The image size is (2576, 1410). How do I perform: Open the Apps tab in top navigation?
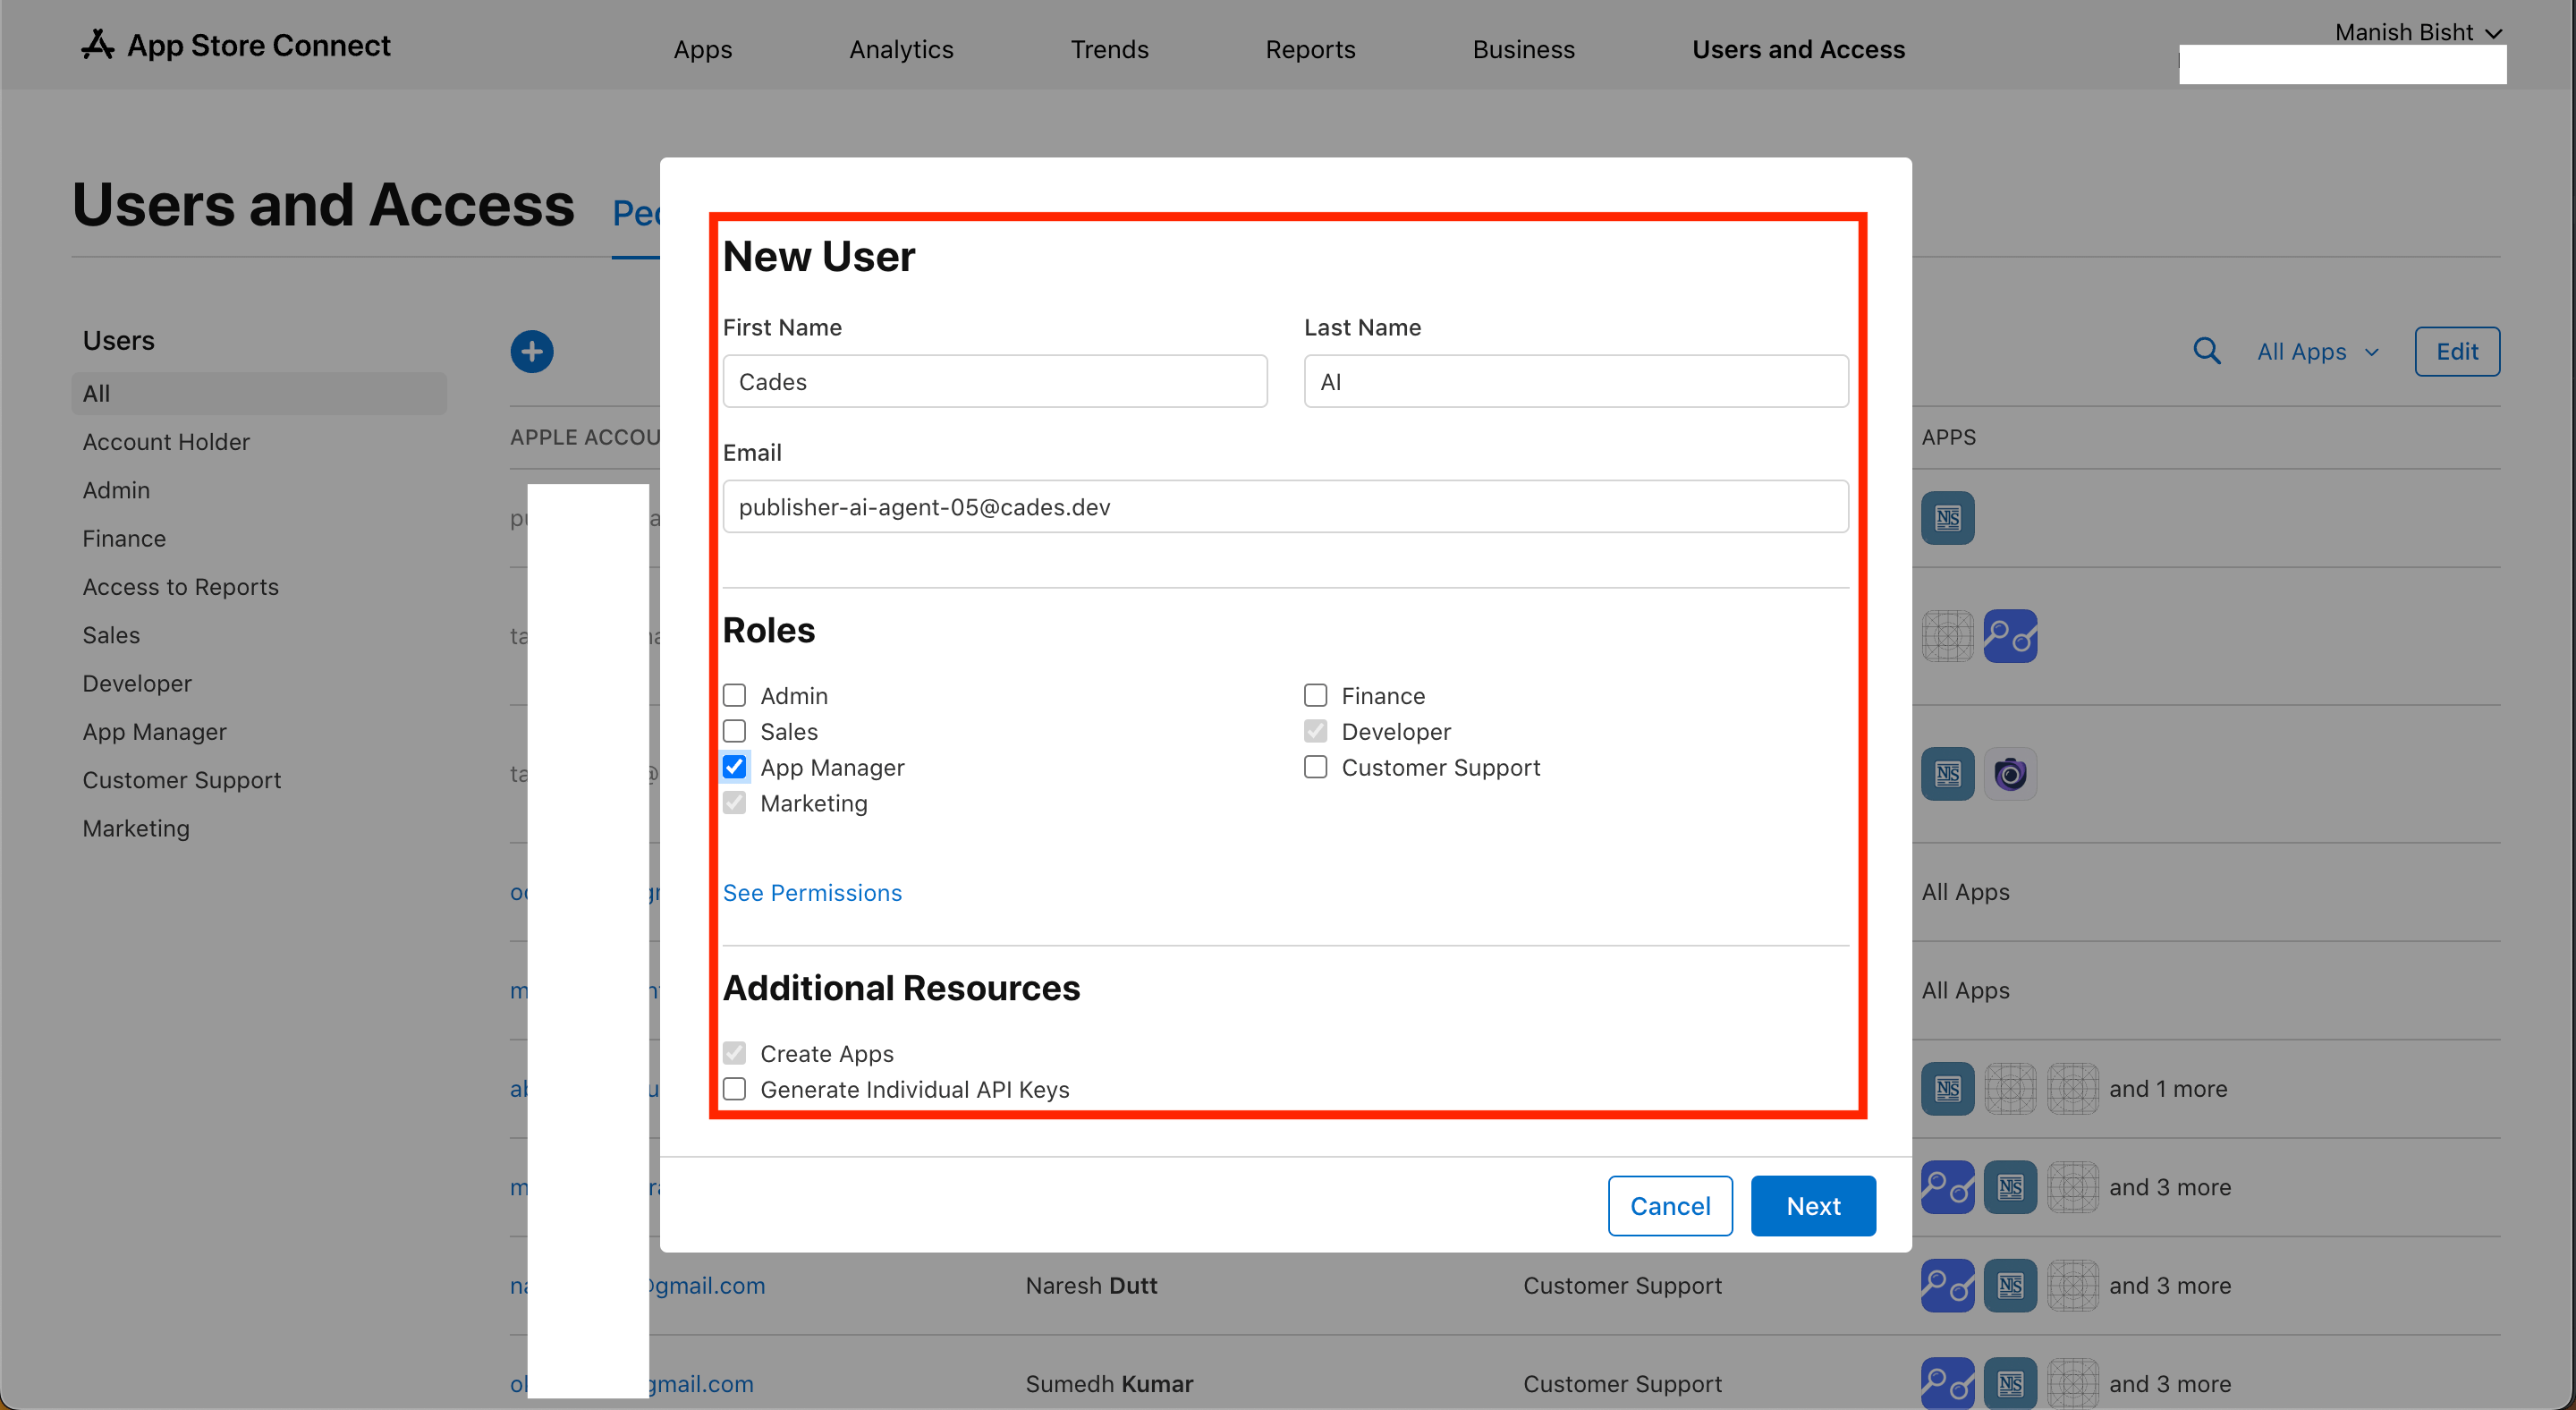pos(702,49)
